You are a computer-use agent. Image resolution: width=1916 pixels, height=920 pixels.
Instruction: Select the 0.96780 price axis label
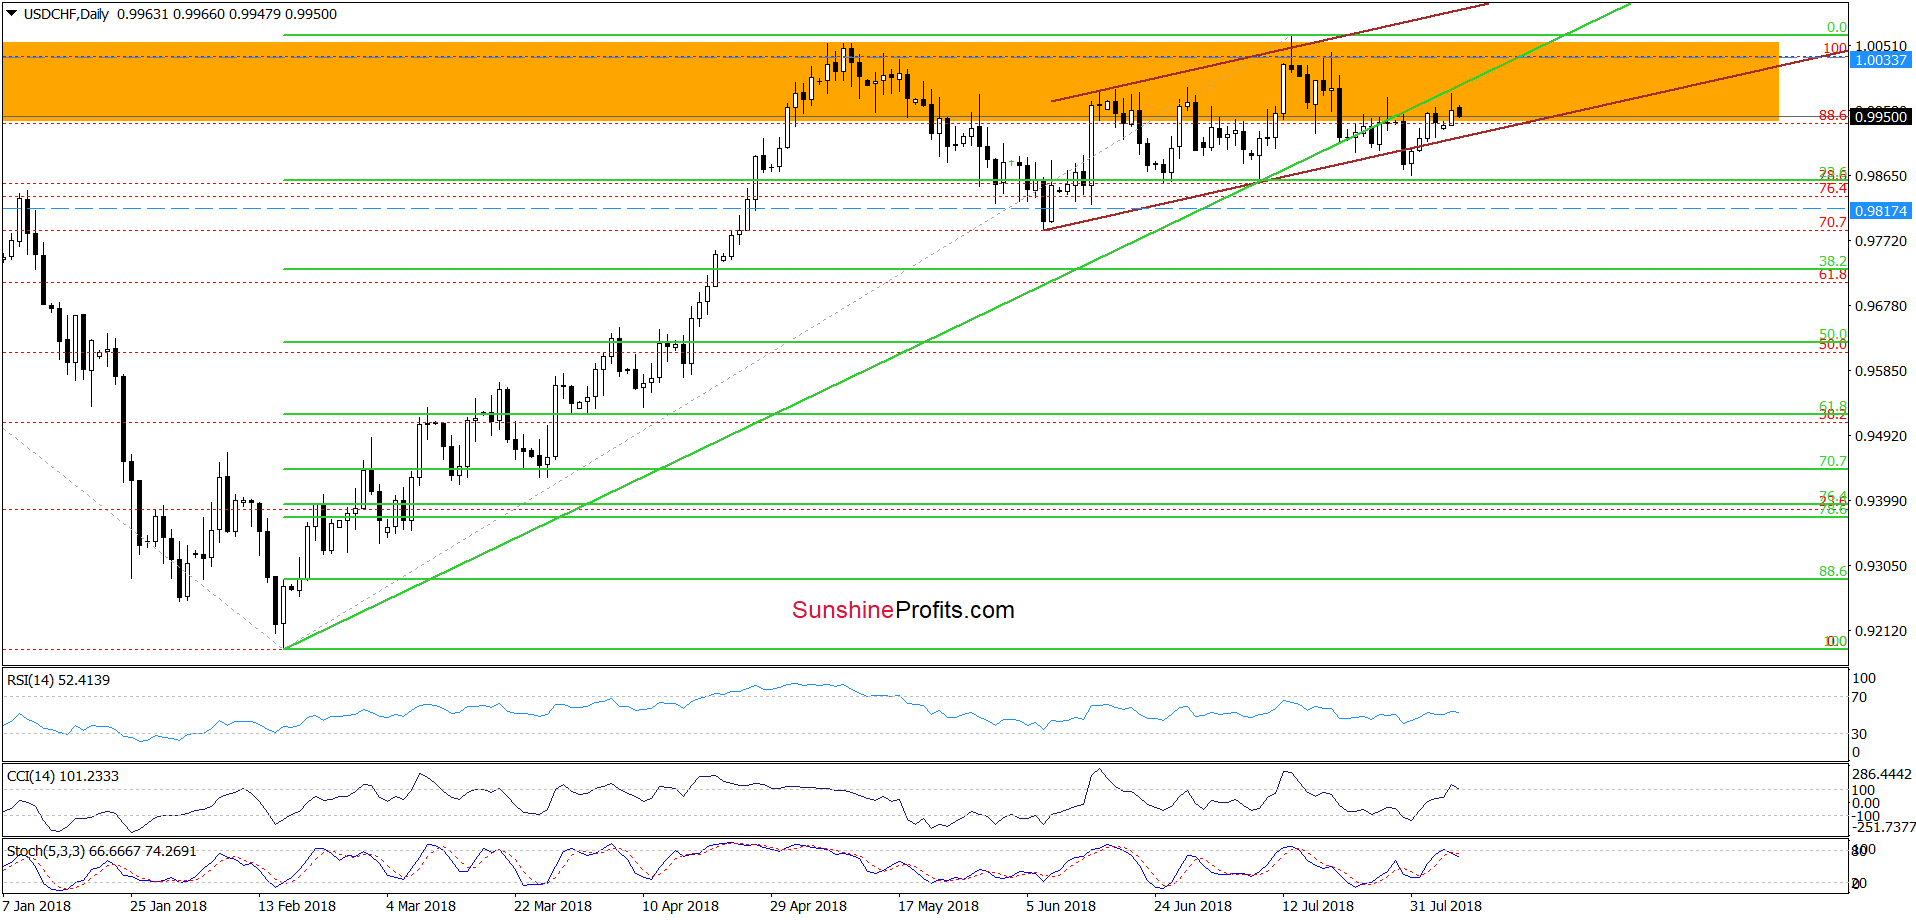(1881, 306)
